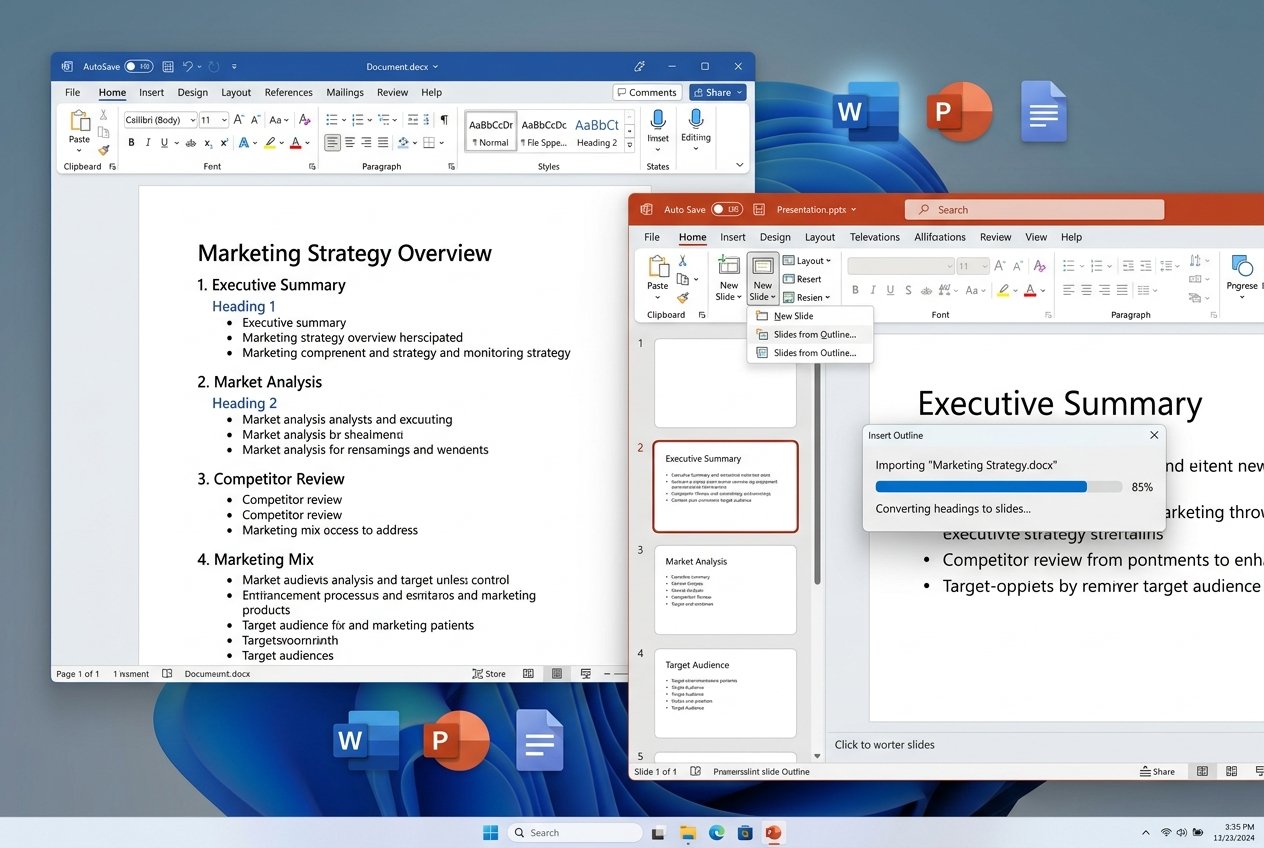Apply superscript in Word's Font group
The height and width of the screenshot is (848, 1264).
tap(223, 143)
